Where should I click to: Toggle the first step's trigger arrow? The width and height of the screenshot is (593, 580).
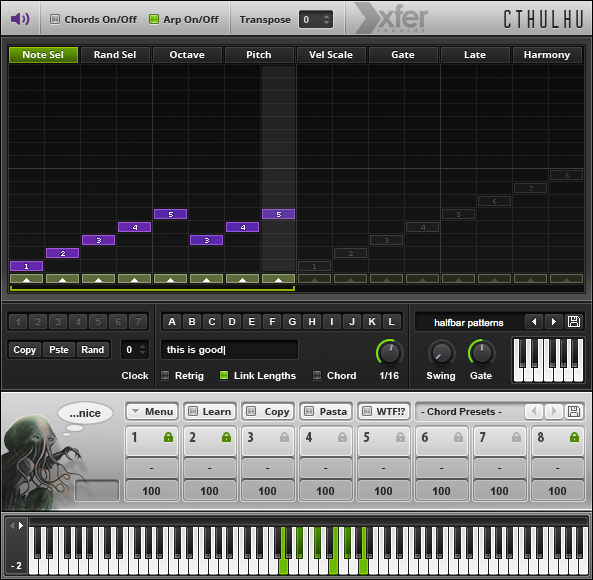[26, 279]
